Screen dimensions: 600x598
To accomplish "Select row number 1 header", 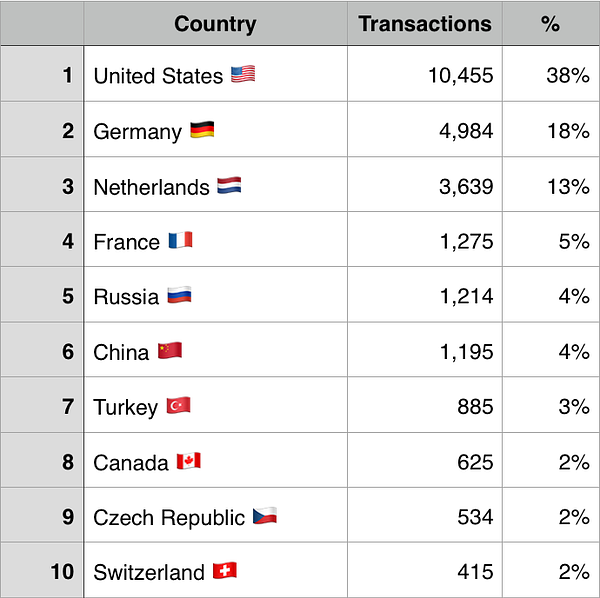I will click(x=42, y=76).
